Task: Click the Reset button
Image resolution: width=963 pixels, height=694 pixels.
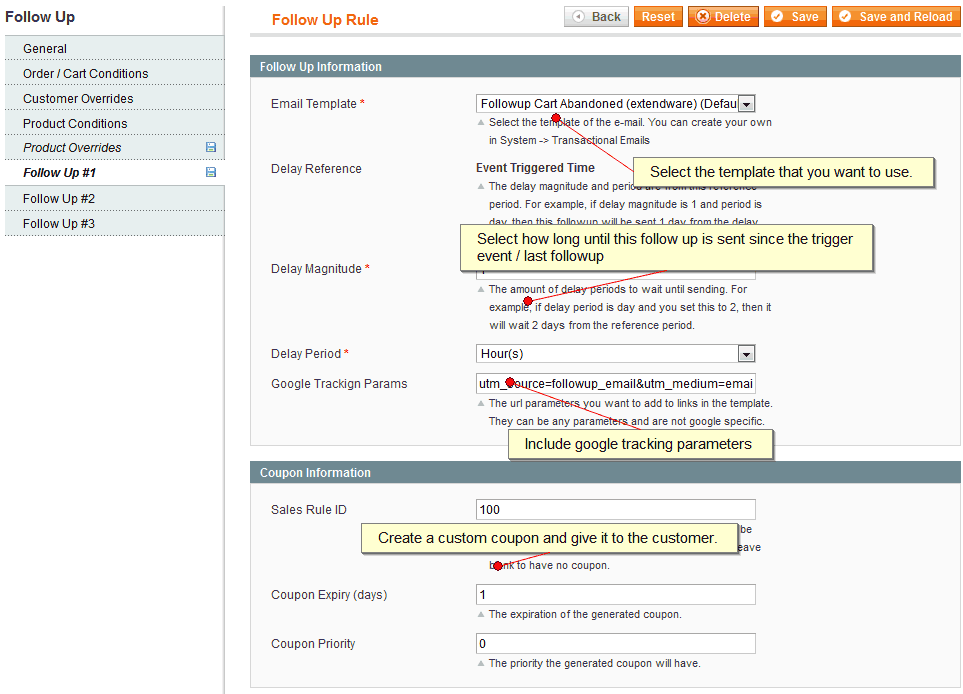Action: pos(657,16)
